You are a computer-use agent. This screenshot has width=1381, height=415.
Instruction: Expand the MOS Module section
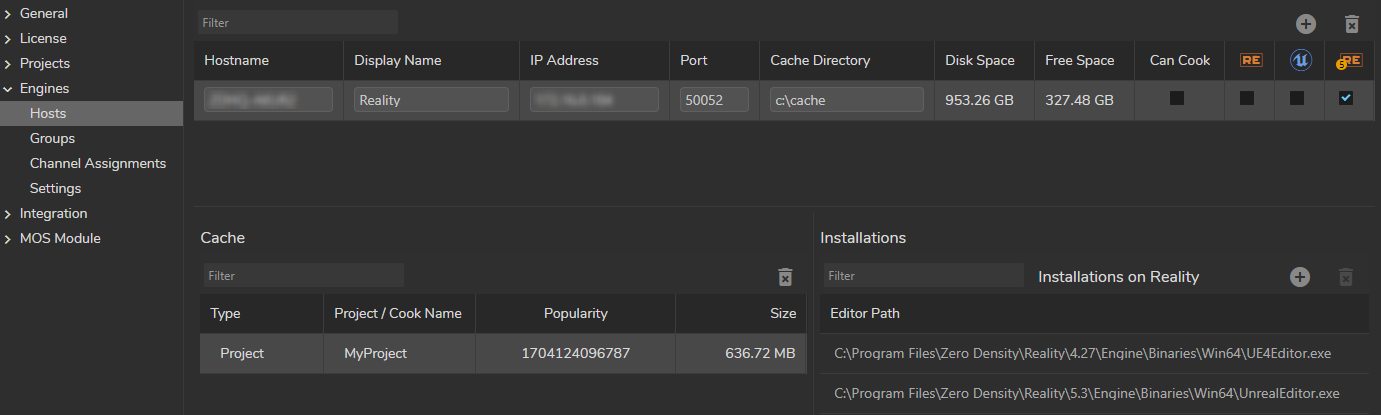8,239
